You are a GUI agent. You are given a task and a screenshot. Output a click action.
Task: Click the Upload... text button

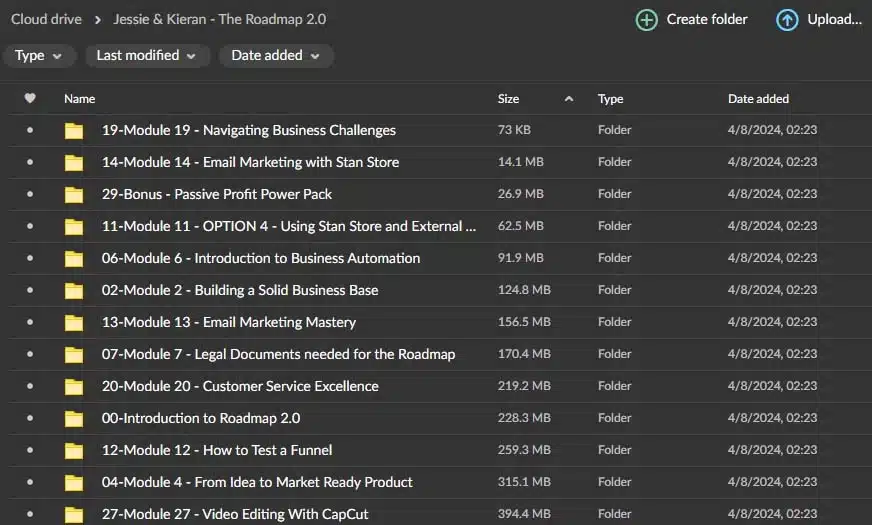835,19
